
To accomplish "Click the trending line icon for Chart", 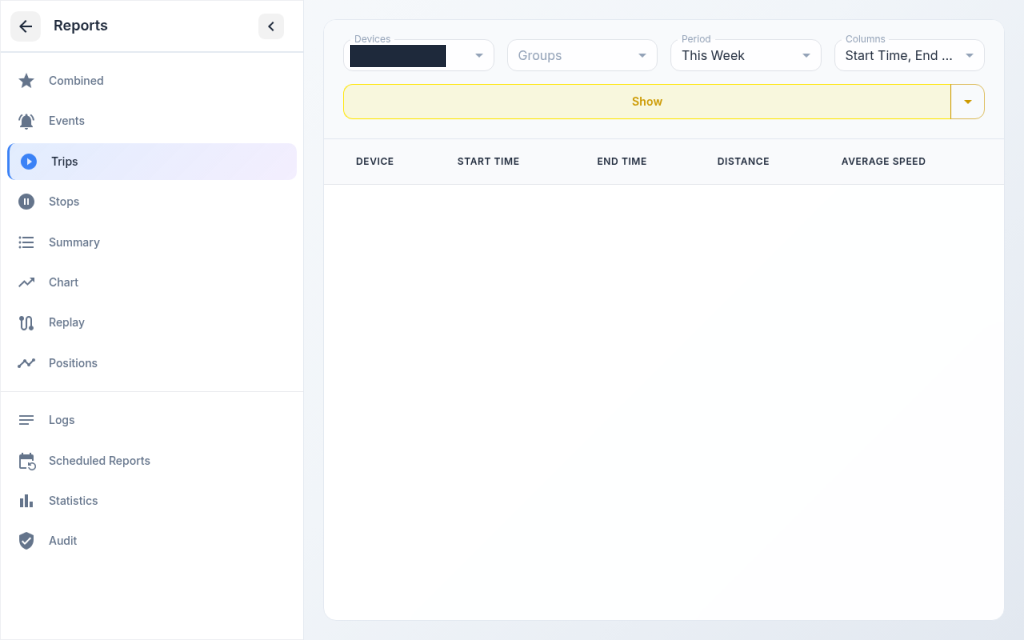I will point(26,282).
